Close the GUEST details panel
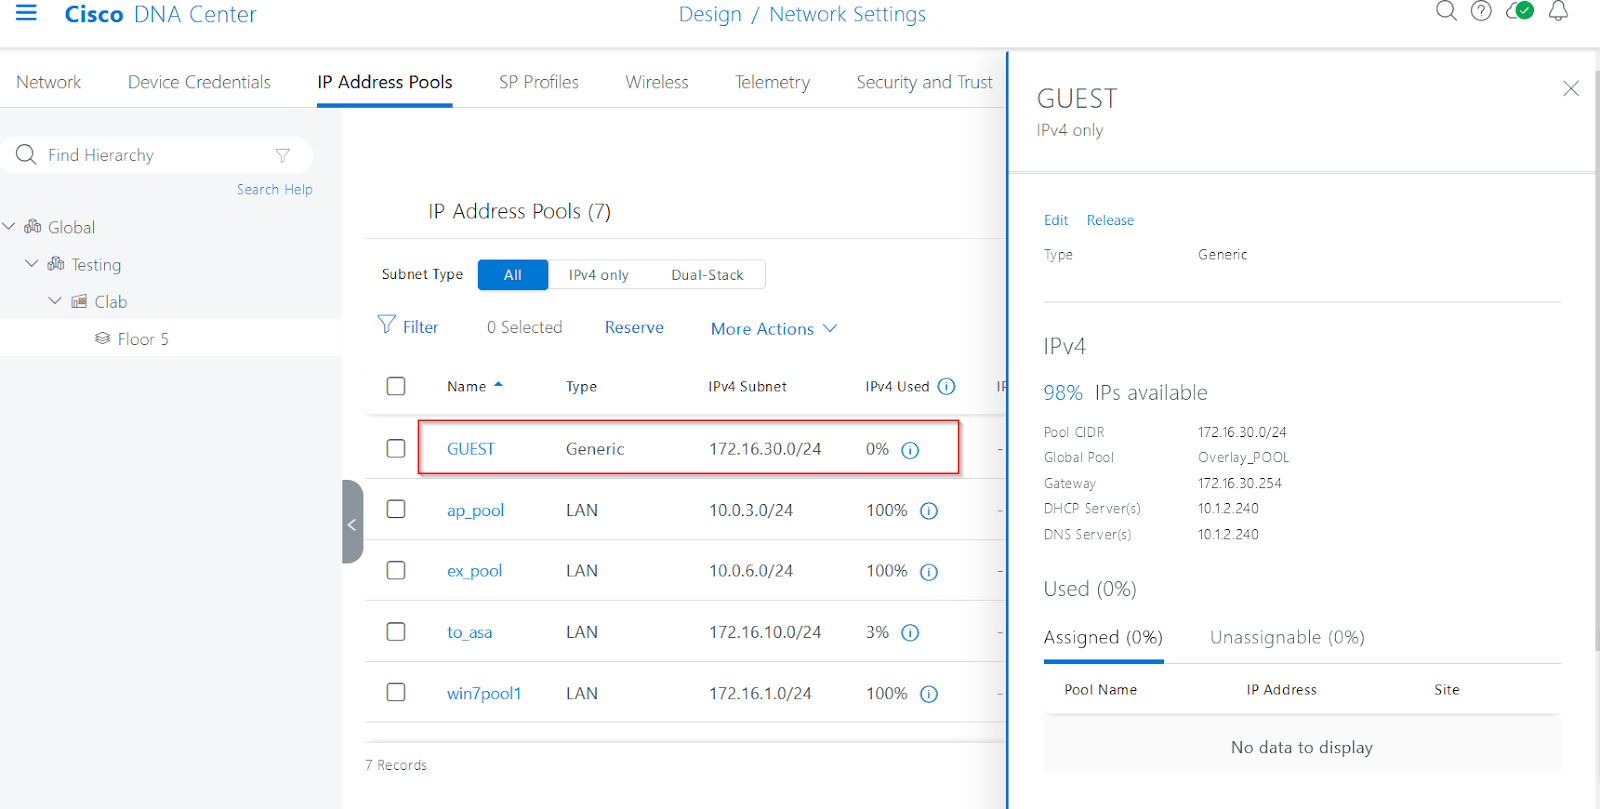 pyautogui.click(x=1571, y=88)
